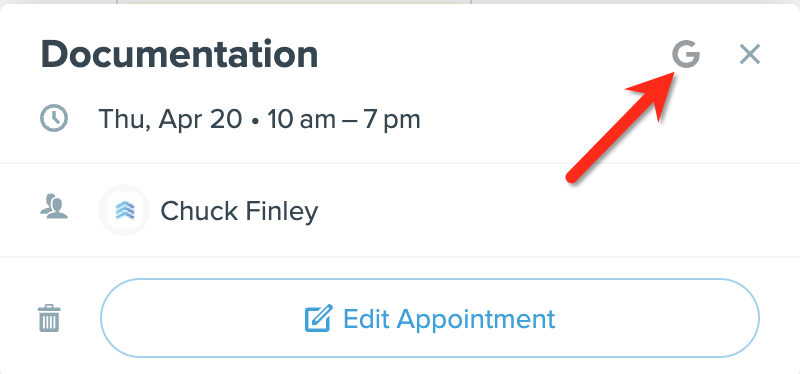Click the calendar background strip above popup
The width and height of the screenshot is (800, 374).
point(400,2)
